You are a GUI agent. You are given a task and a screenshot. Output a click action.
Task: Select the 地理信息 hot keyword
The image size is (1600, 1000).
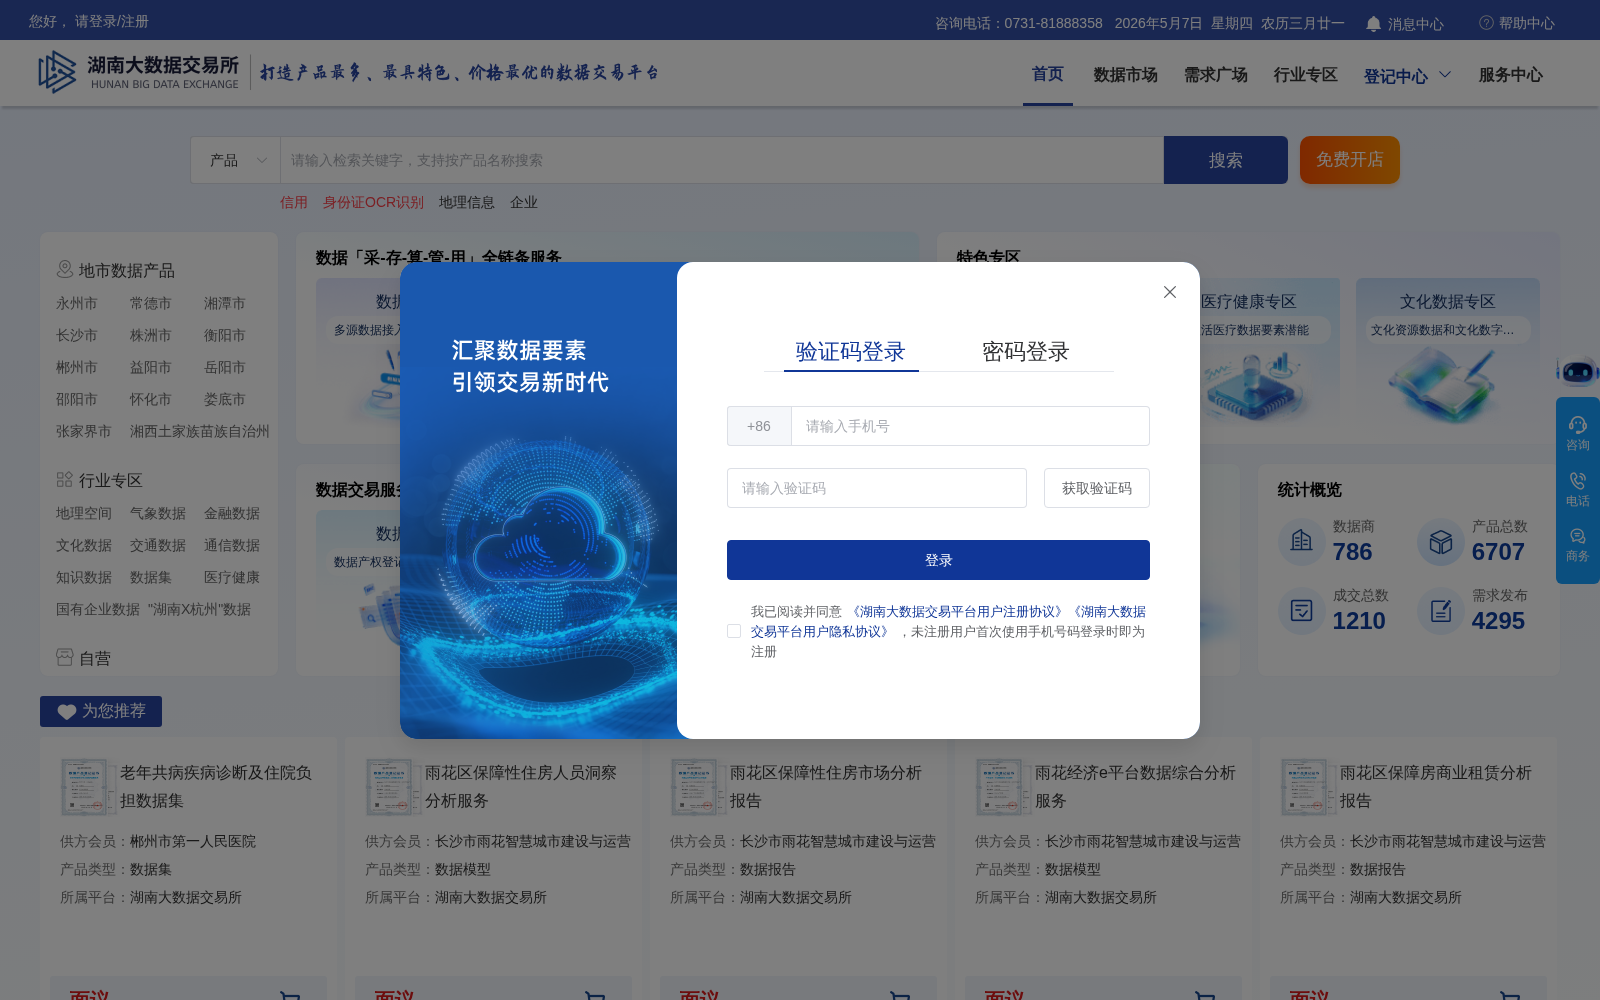[x=466, y=202]
